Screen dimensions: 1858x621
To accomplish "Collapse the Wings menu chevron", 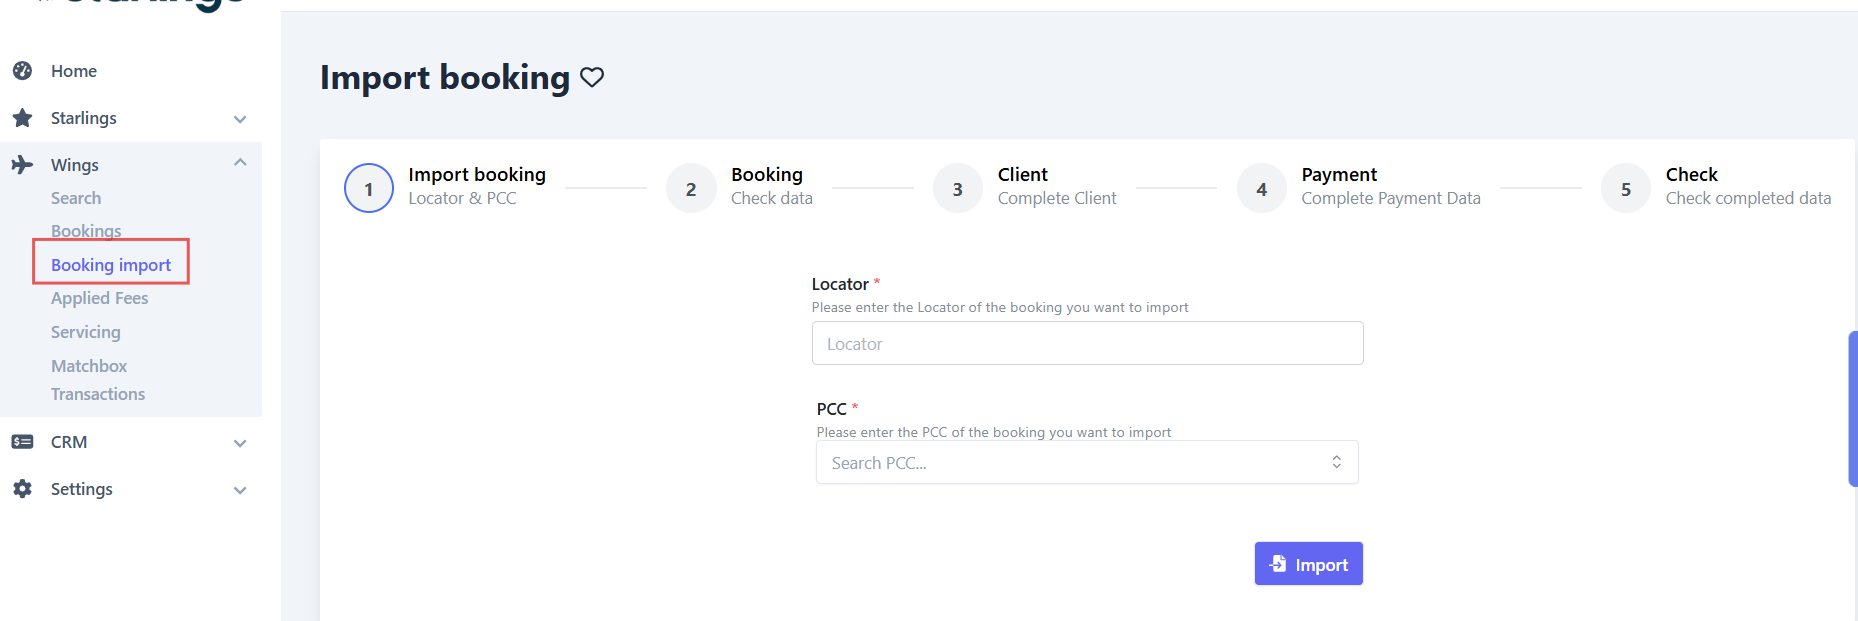I will point(240,163).
